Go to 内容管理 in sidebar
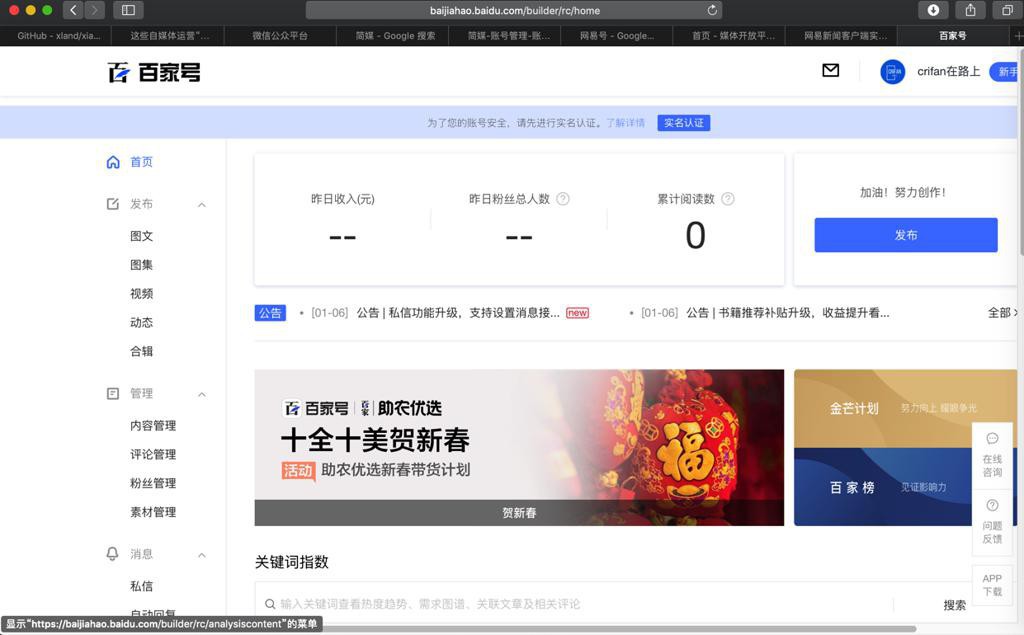 point(153,425)
